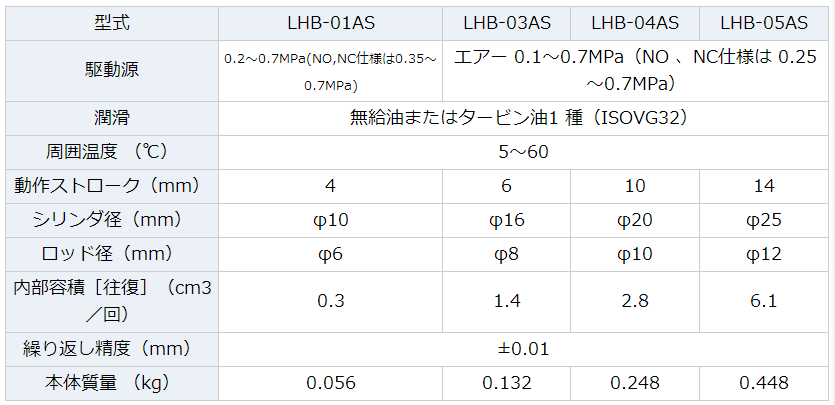Click the LHB-04AS header cell
This screenshot has height=405, width=835.
coord(635,23)
